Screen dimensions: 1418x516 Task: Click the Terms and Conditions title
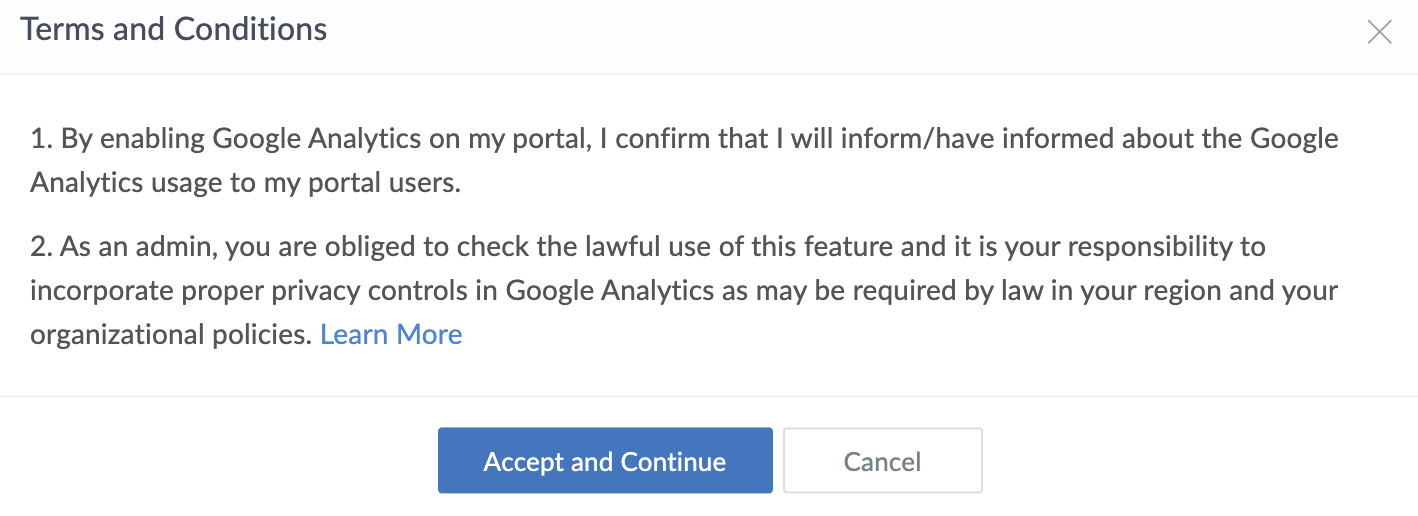pos(174,29)
